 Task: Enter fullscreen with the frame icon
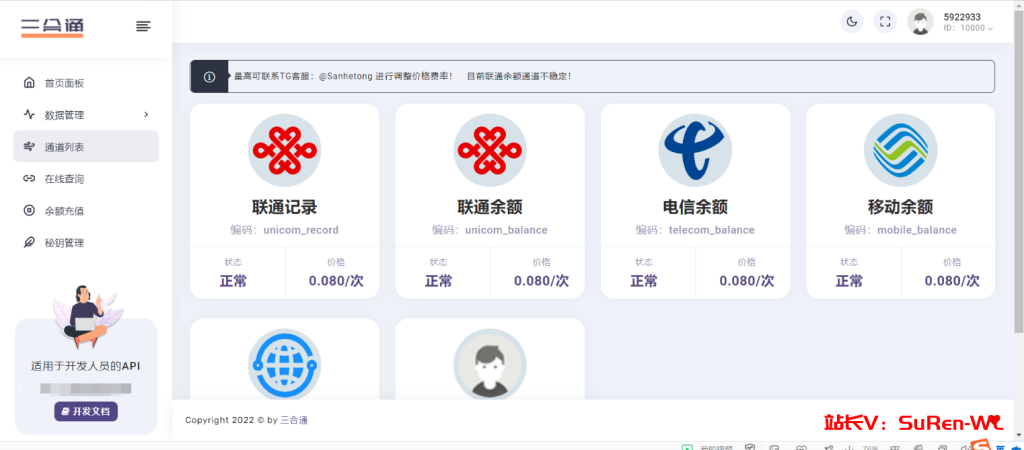[885, 22]
